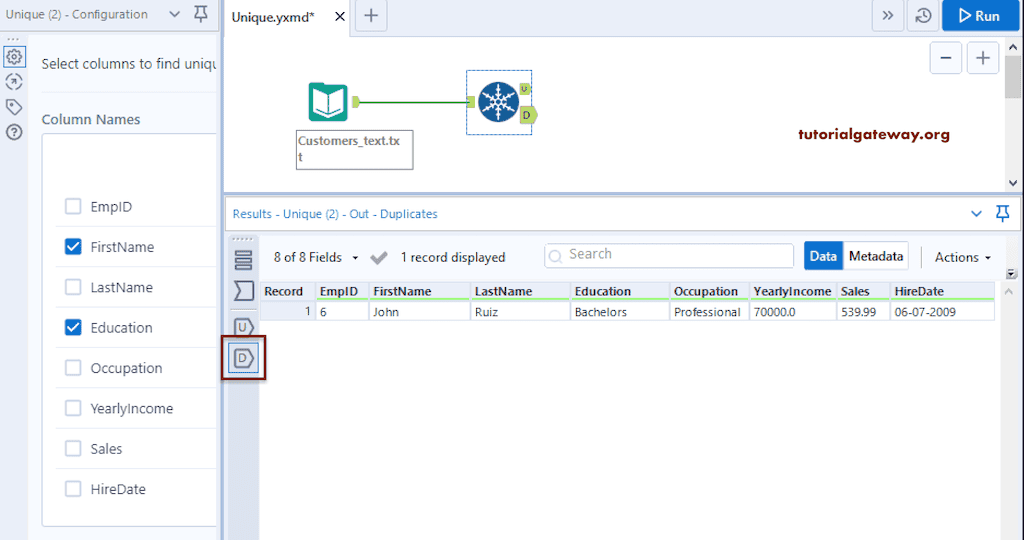The image size is (1024, 540).
Task: Click the Occupation column header in results
Action: pos(709,291)
